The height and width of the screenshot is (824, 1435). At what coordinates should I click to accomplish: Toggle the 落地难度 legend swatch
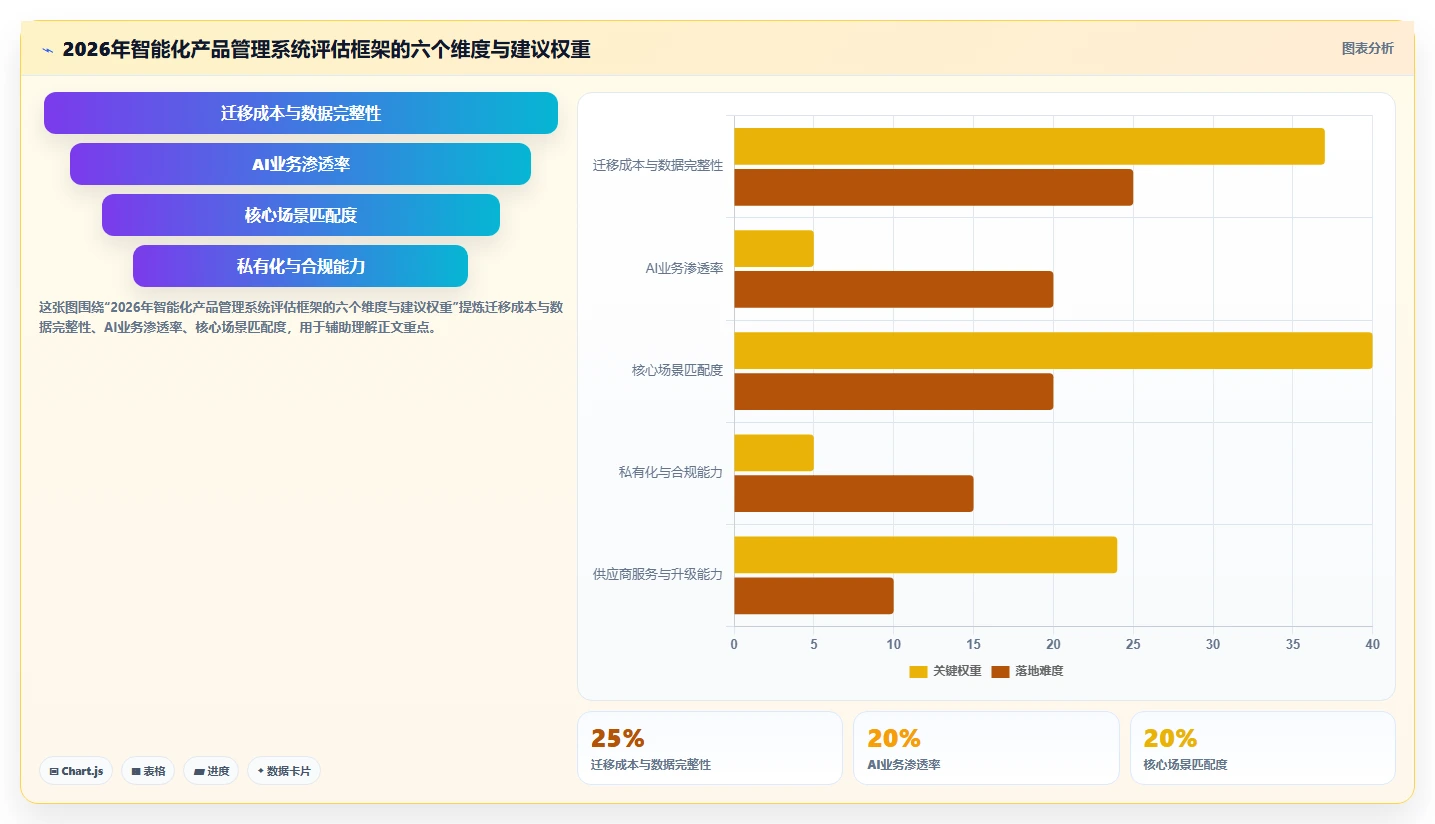(x=1000, y=671)
